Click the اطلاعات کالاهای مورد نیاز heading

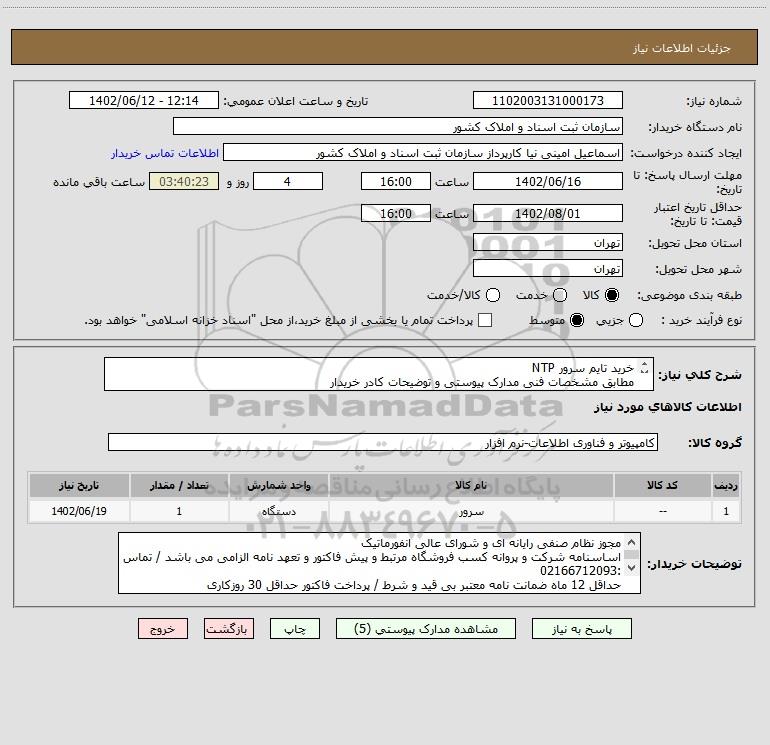[x=667, y=407]
